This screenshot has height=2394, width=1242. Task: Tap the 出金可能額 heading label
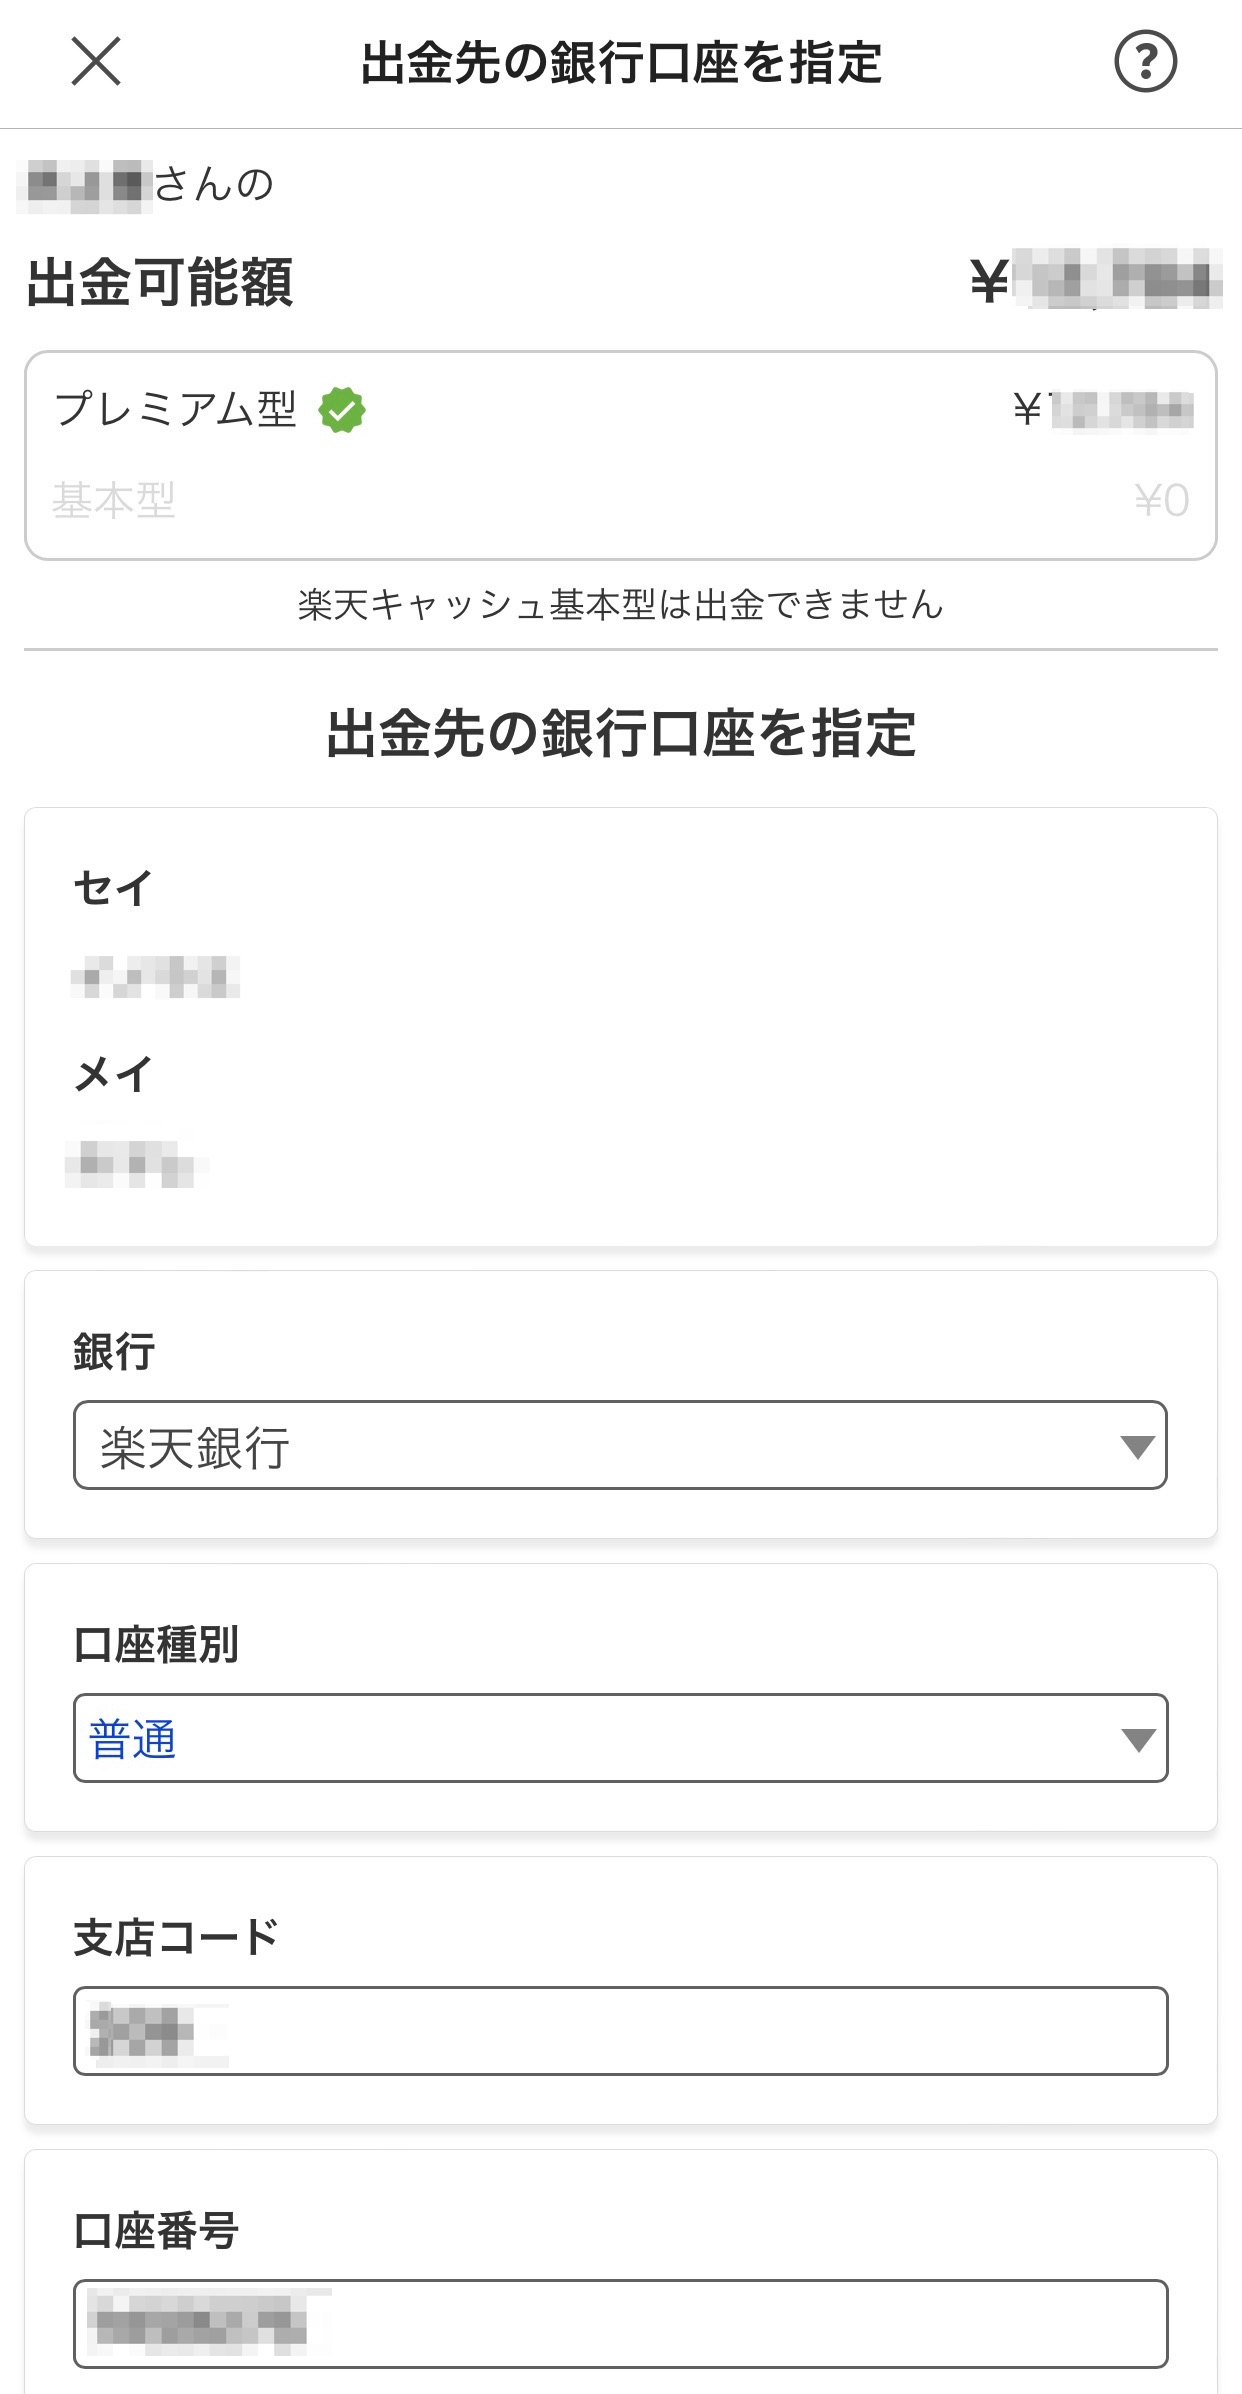coord(160,282)
